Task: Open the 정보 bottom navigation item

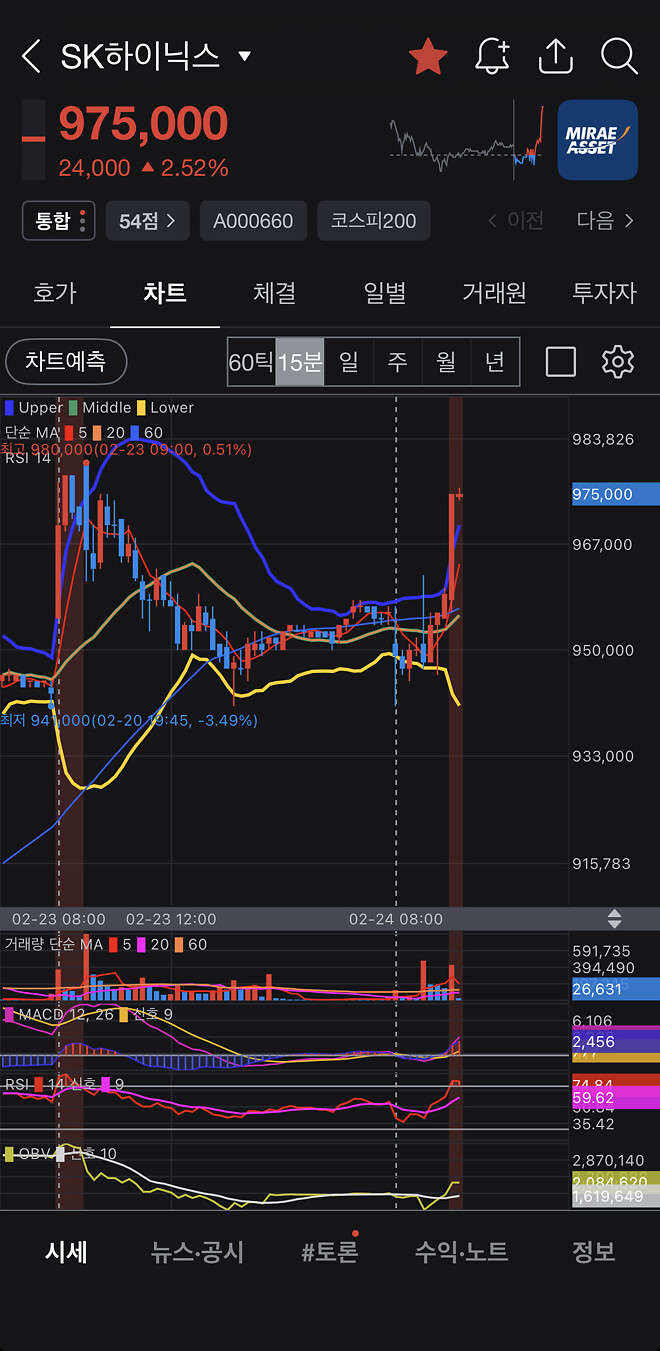Action: coord(593,1251)
